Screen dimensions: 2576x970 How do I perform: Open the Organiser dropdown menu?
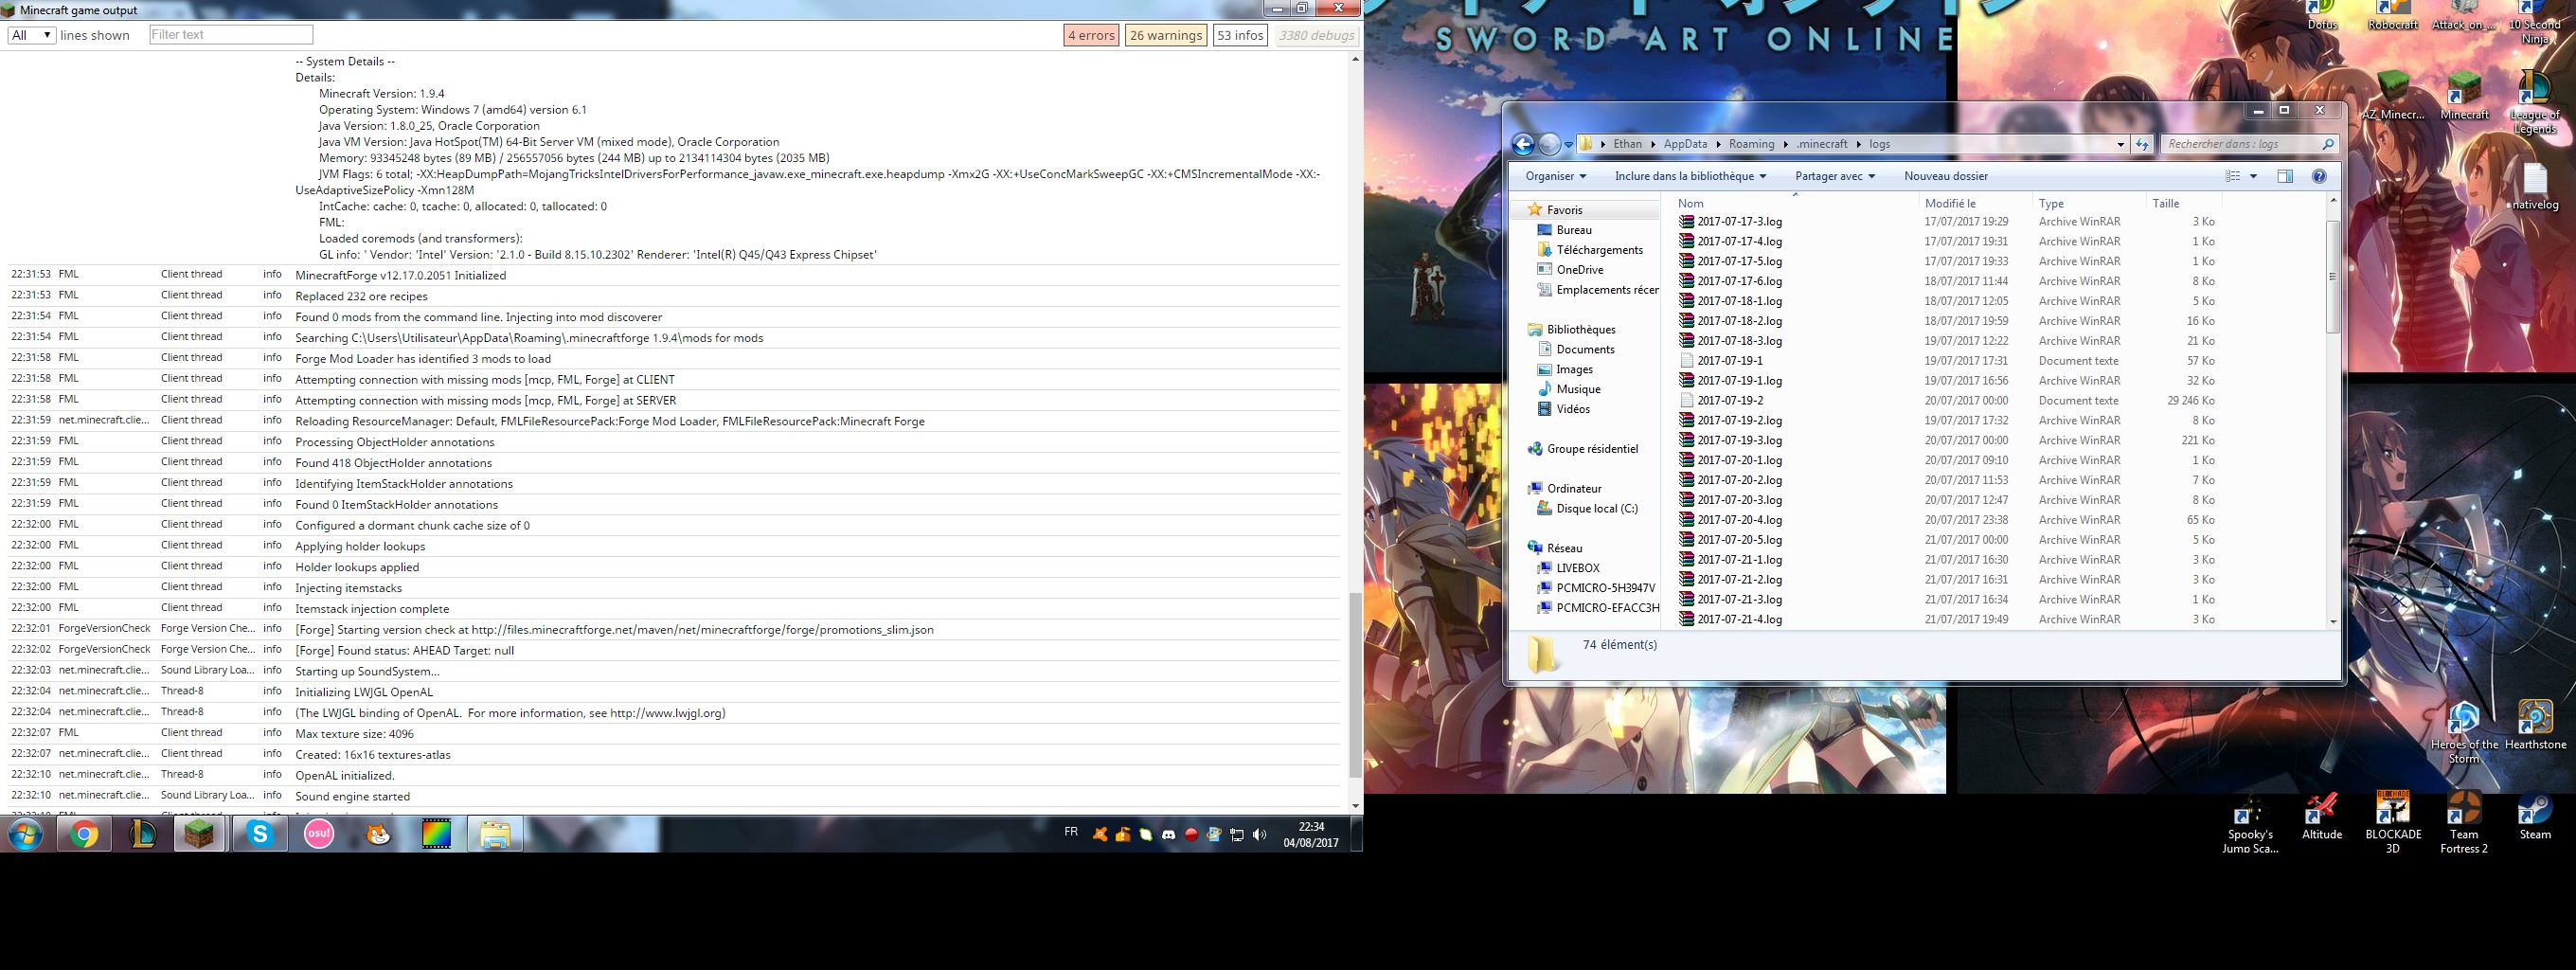tap(1555, 176)
